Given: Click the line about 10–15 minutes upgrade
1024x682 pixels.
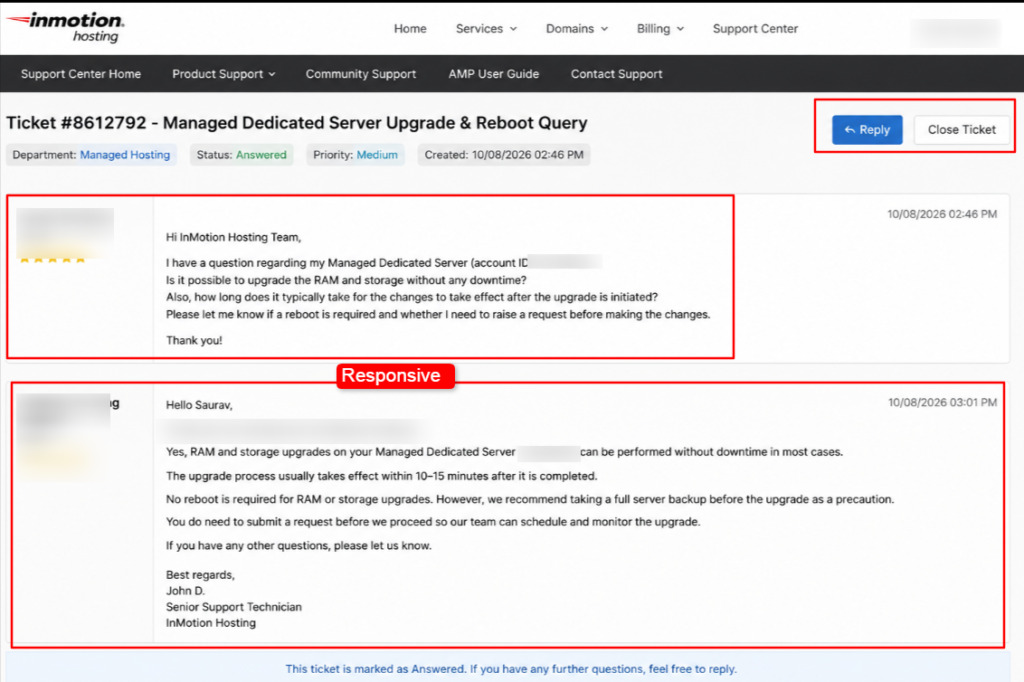Looking at the screenshot, I should click(x=381, y=476).
